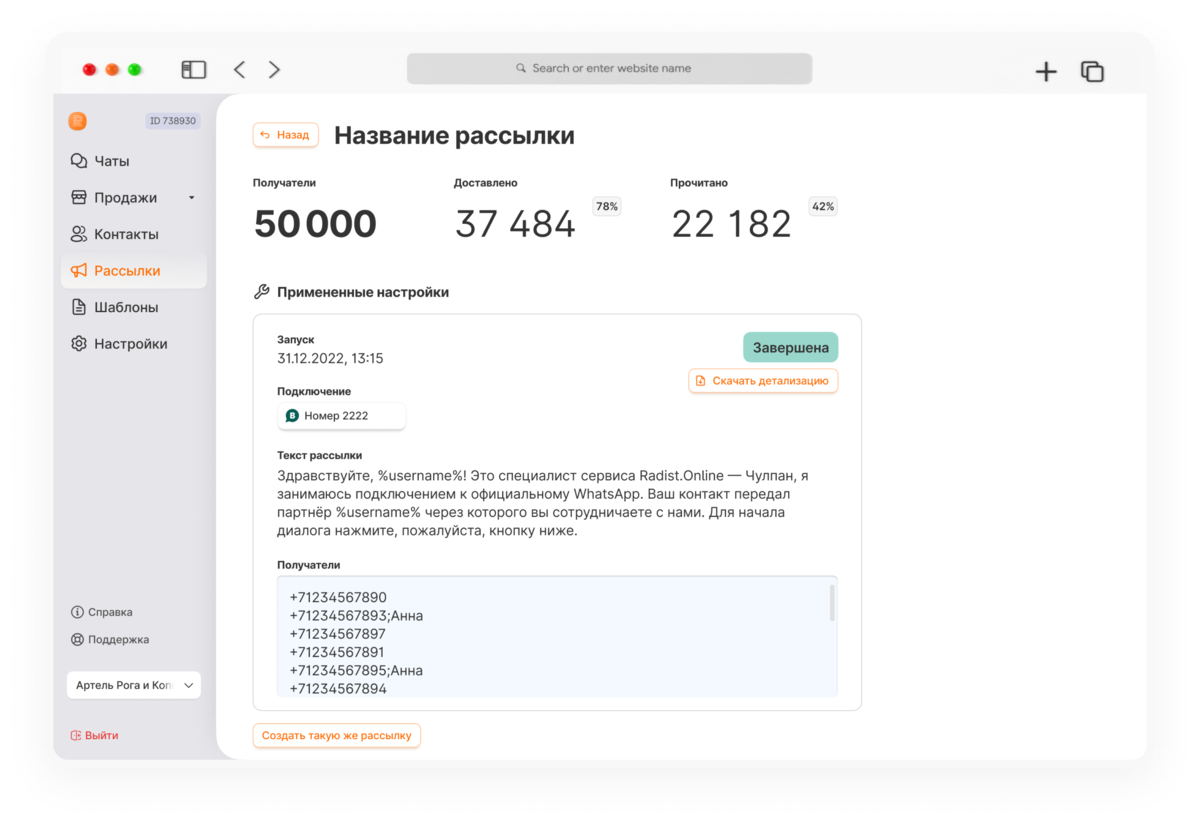The image size is (1200, 826).
Task: Log out with Выйти
Action: click(94, 735)
